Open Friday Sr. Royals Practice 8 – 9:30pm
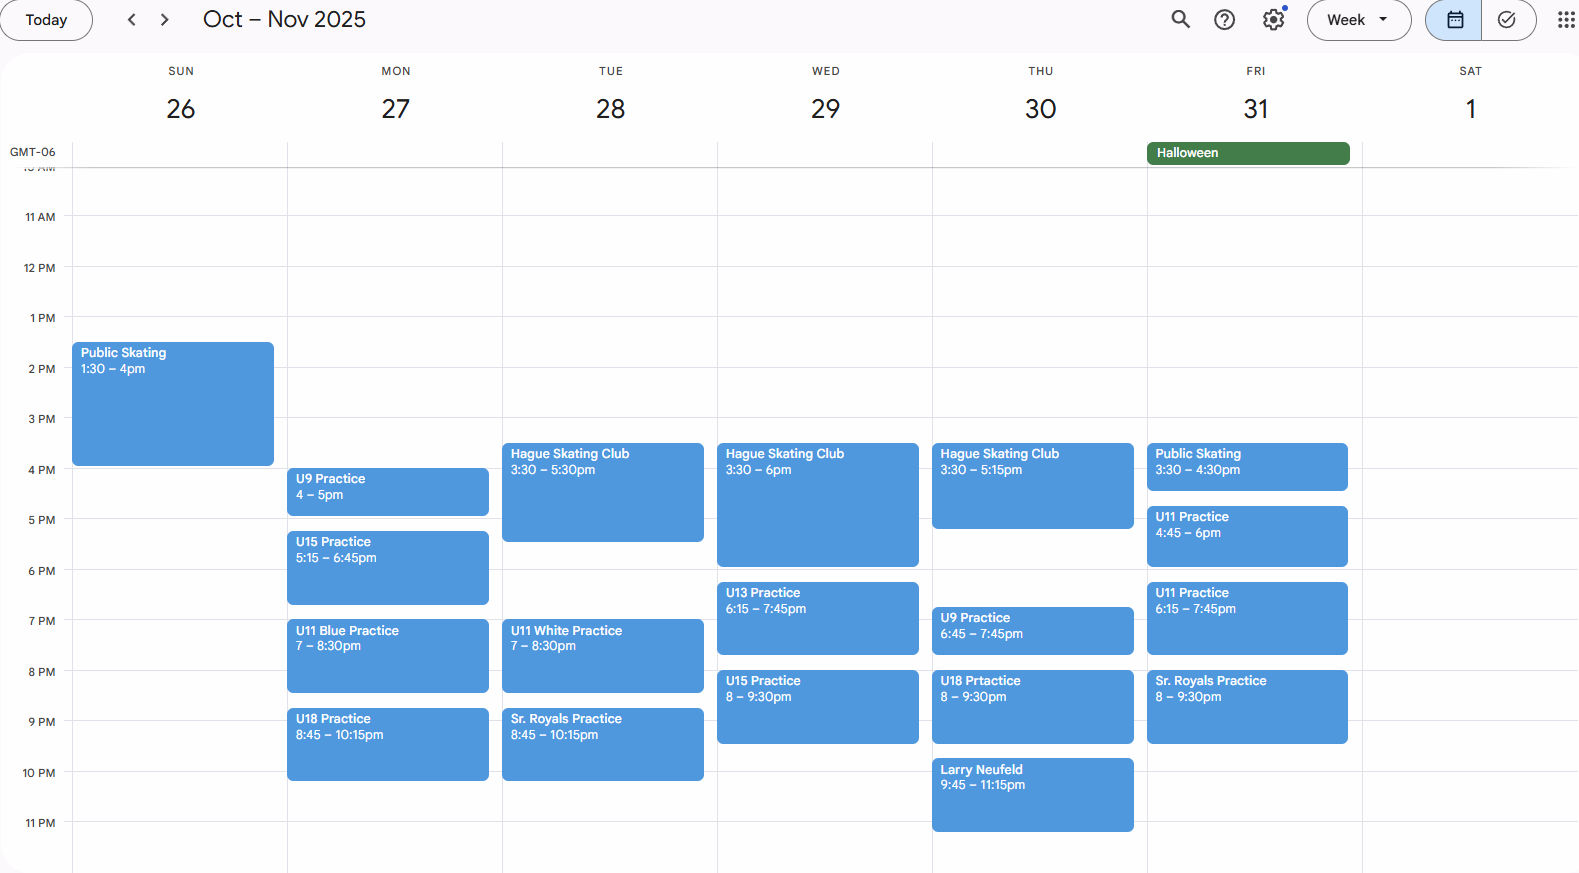The image size is (1579, 873). point(1248,707)
